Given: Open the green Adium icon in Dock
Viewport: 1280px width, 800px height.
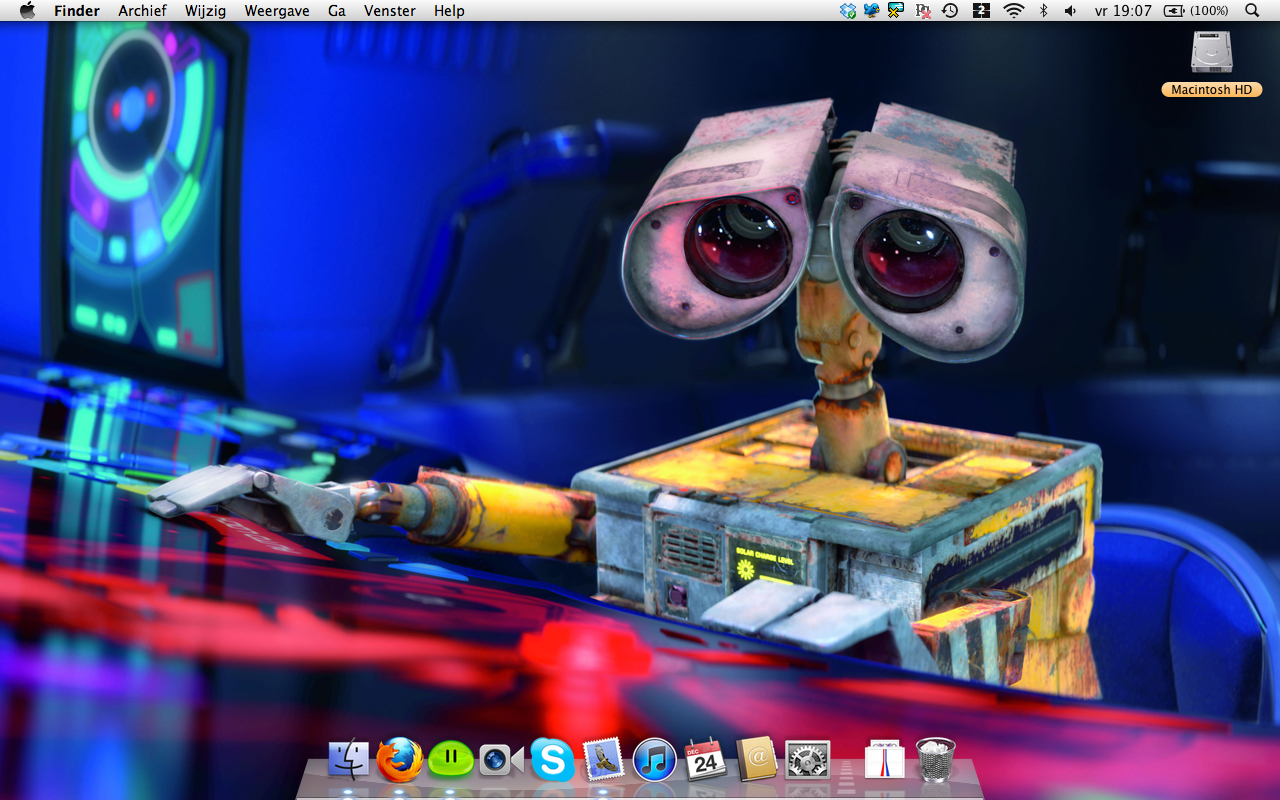Looking at the screenshot, I should point(451,760).
